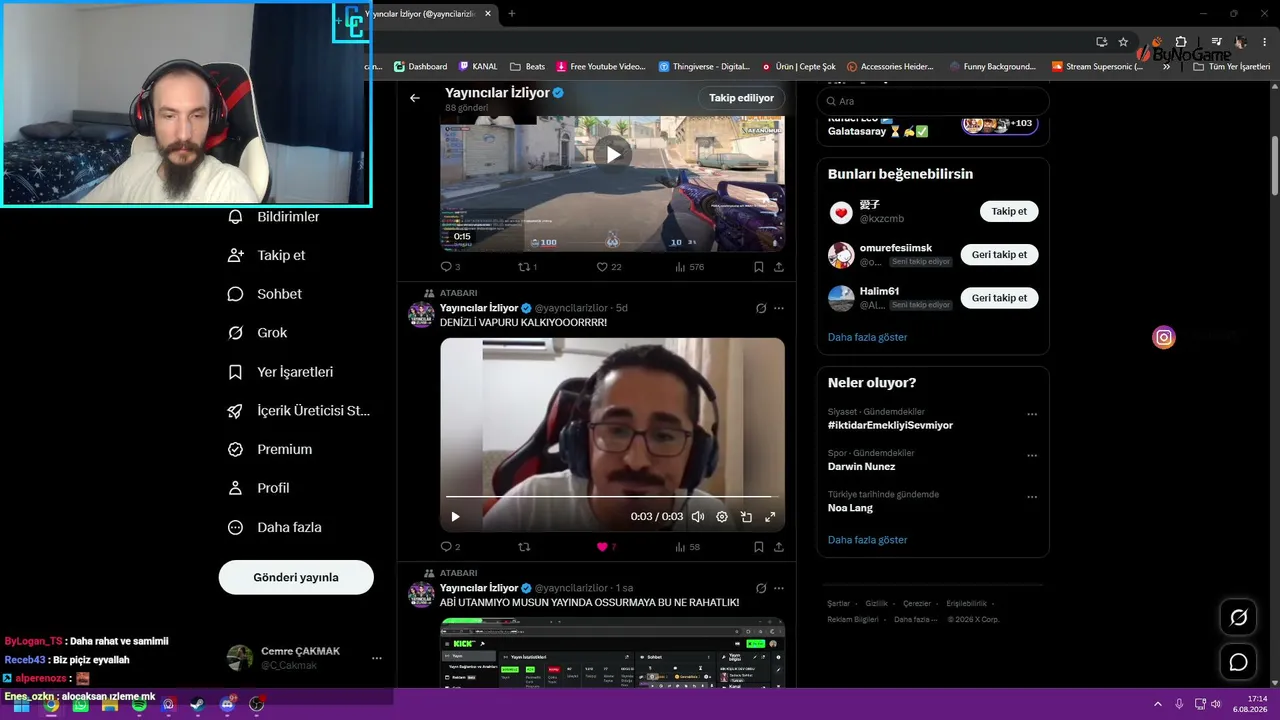
Task: Make the DENİZLİ video fullscreen
Action: pos(770,517)
